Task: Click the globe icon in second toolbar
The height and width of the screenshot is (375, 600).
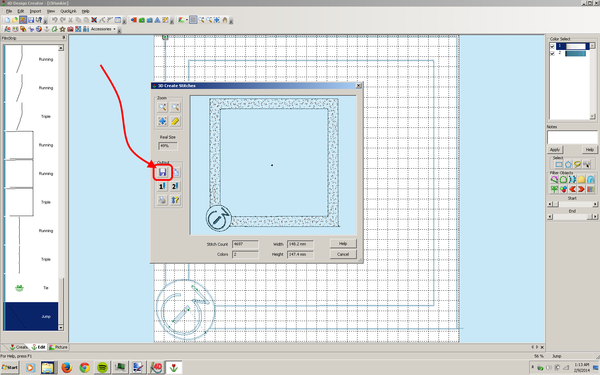Action: coord(39,29)
